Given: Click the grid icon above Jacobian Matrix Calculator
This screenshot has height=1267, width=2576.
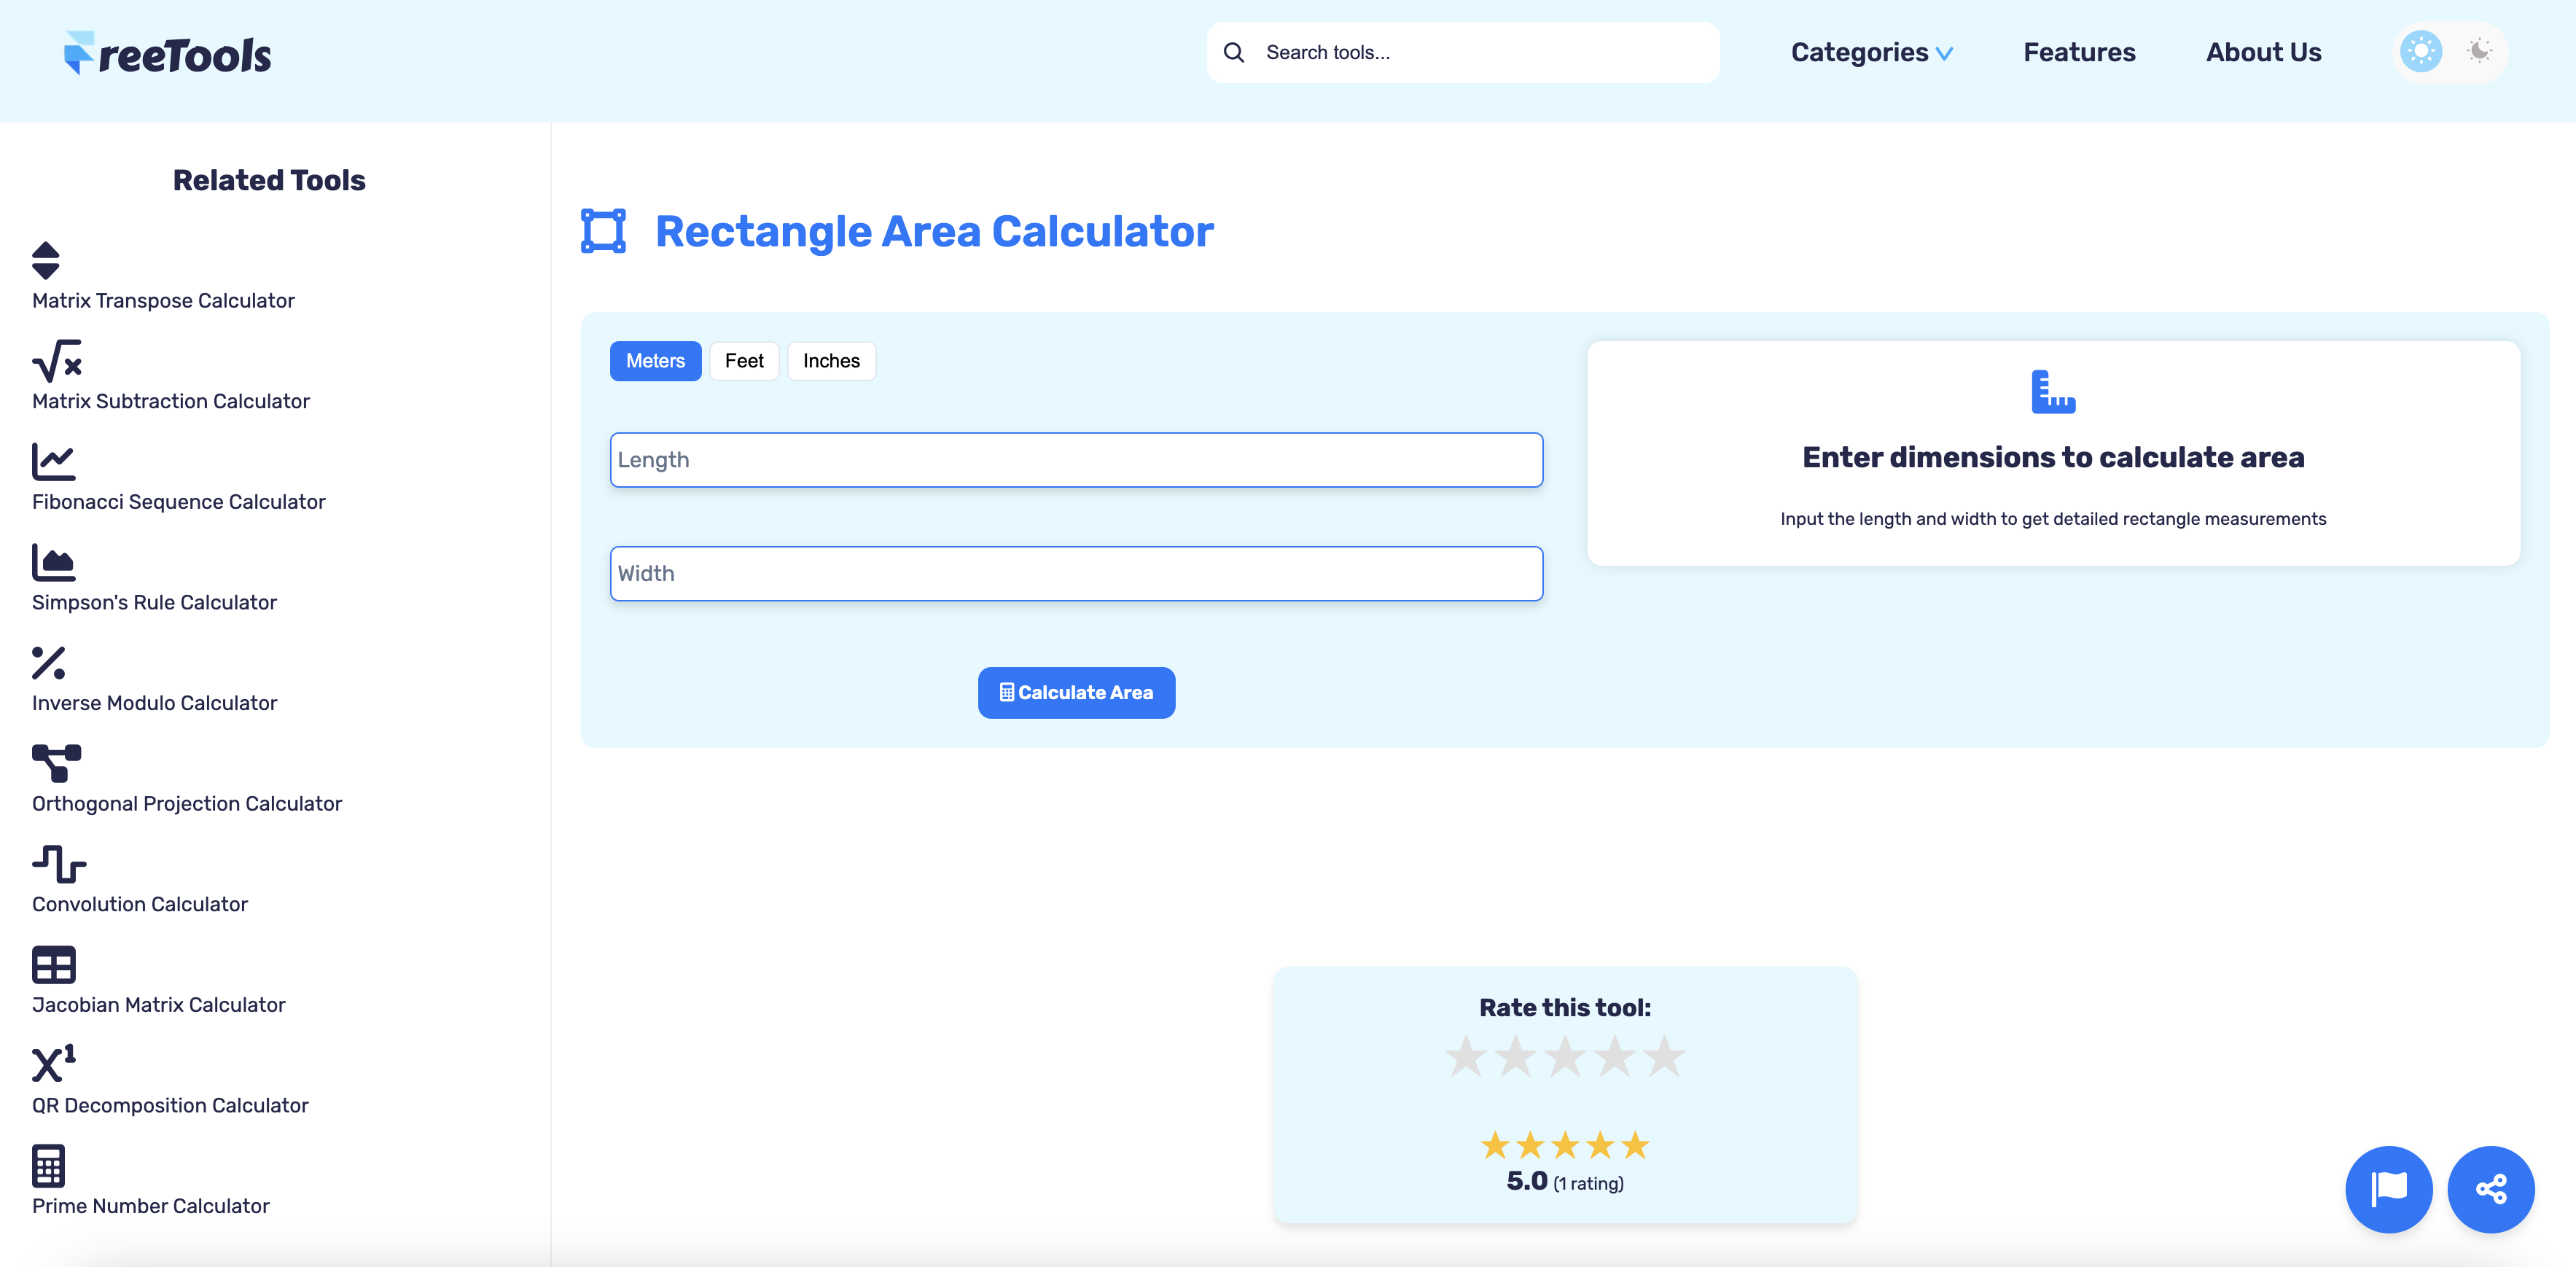Looking at the screenshot, I should [x=55, y=965].
